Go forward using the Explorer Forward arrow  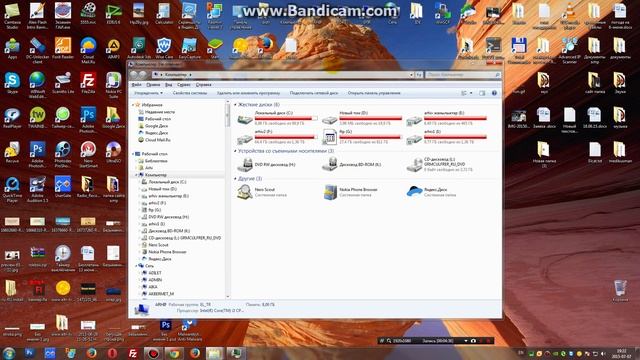pyautogui.click(x=142, y=75)
